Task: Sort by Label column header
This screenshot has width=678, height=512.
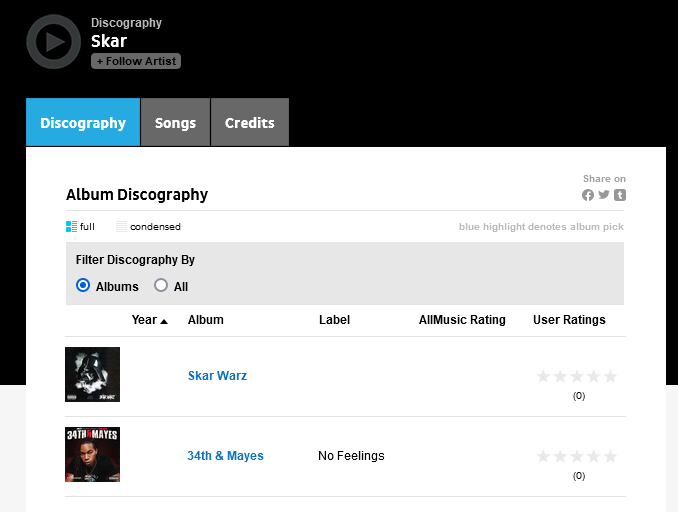Action: (334, 320)
